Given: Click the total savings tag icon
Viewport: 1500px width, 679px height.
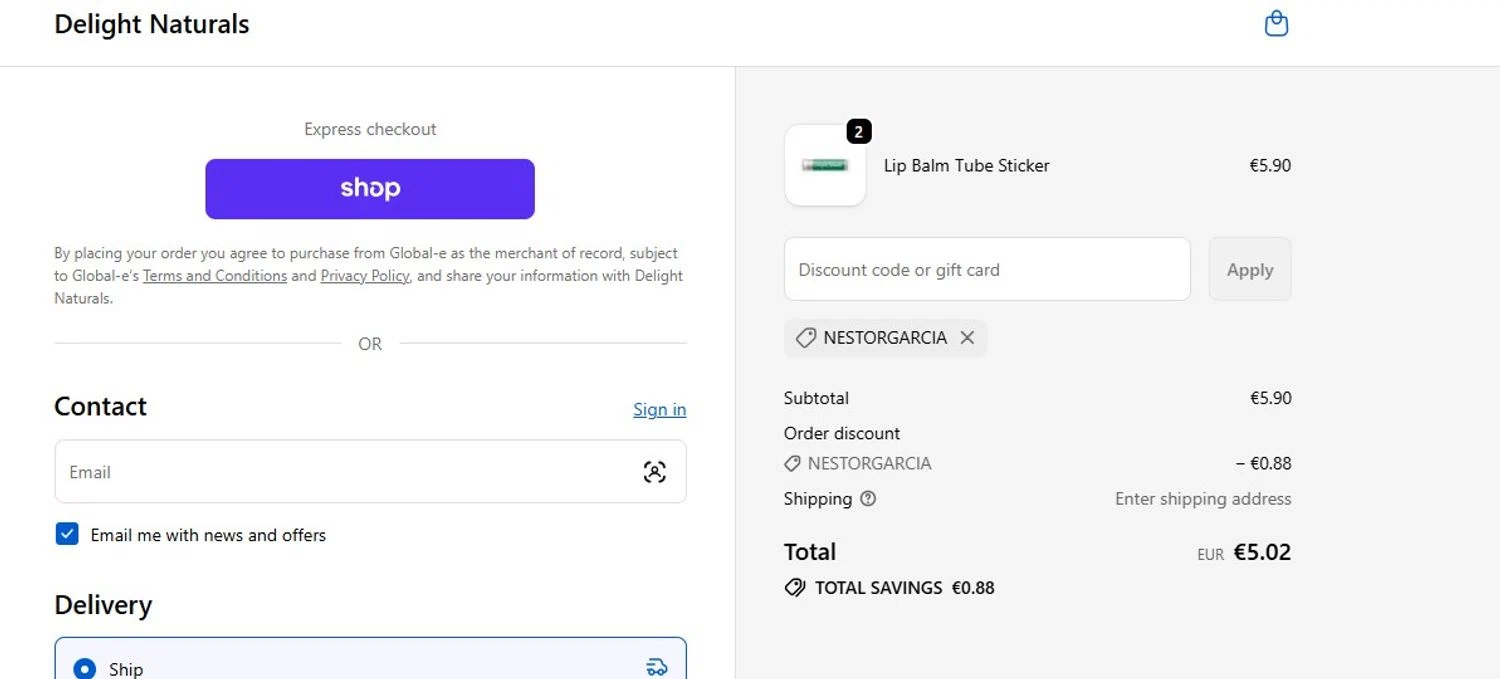Looking at the screenshot, I should (795, 588).
